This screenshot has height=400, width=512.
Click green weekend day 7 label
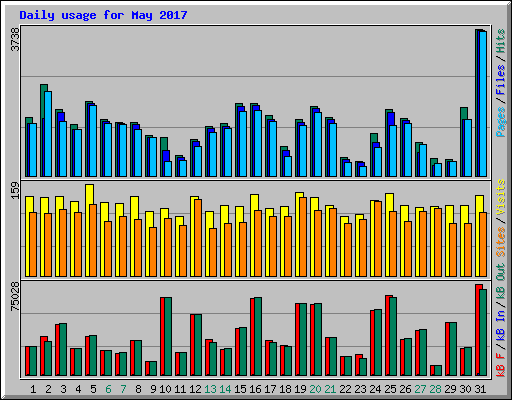[123, 389]
